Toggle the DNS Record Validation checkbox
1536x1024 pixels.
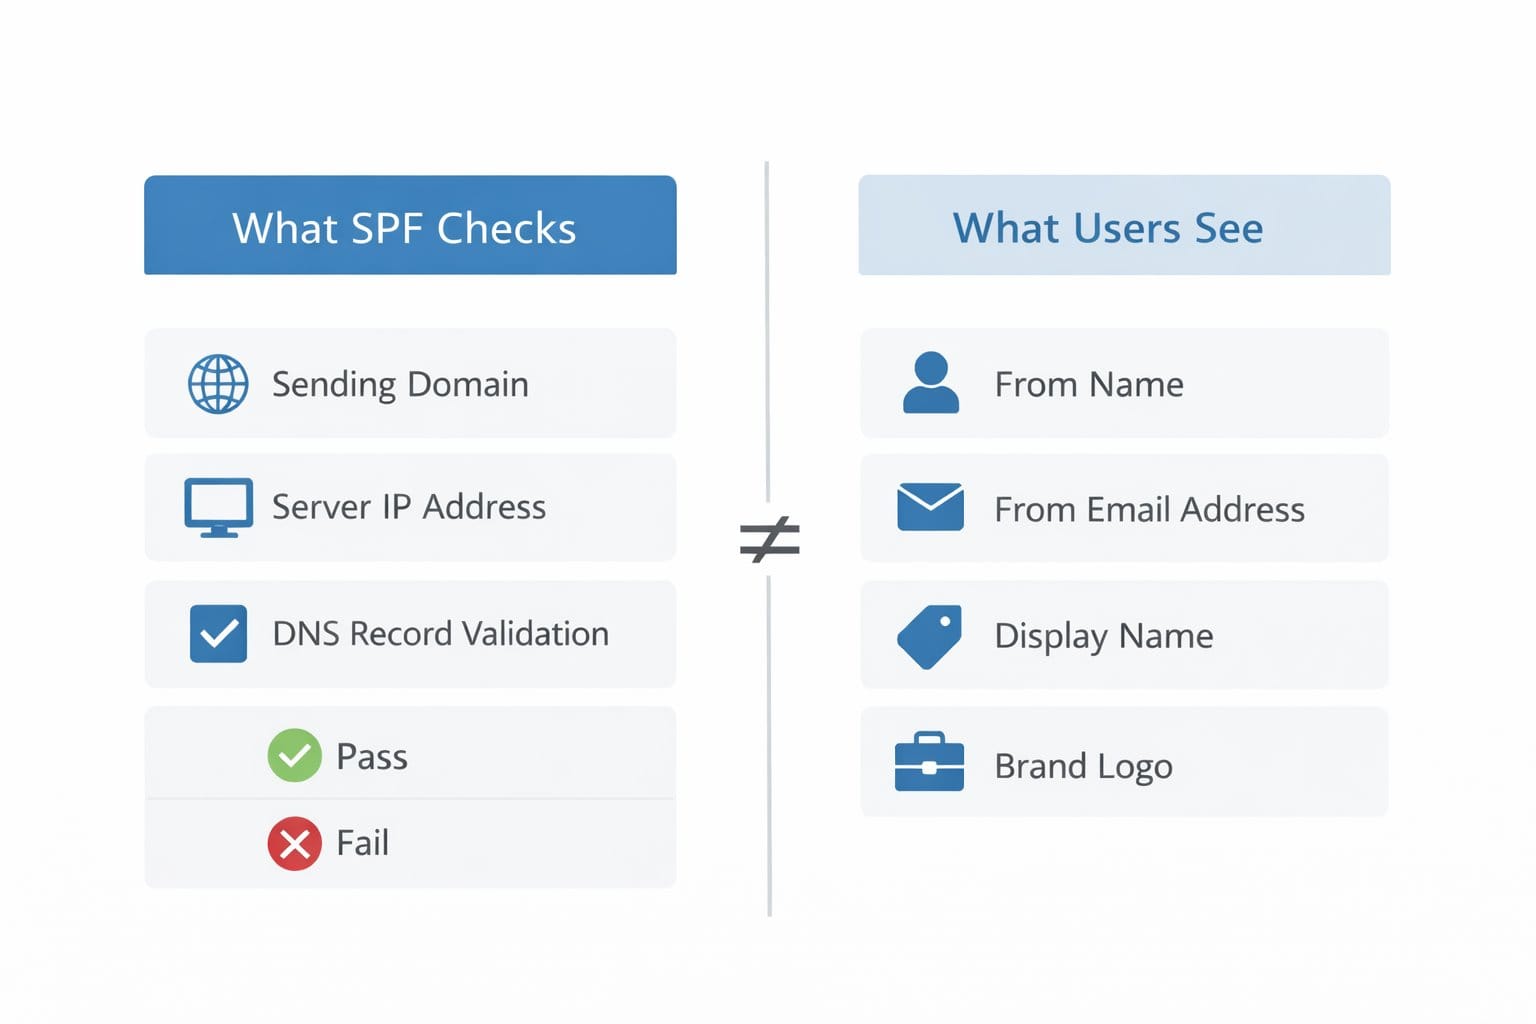tap(218, 633)
